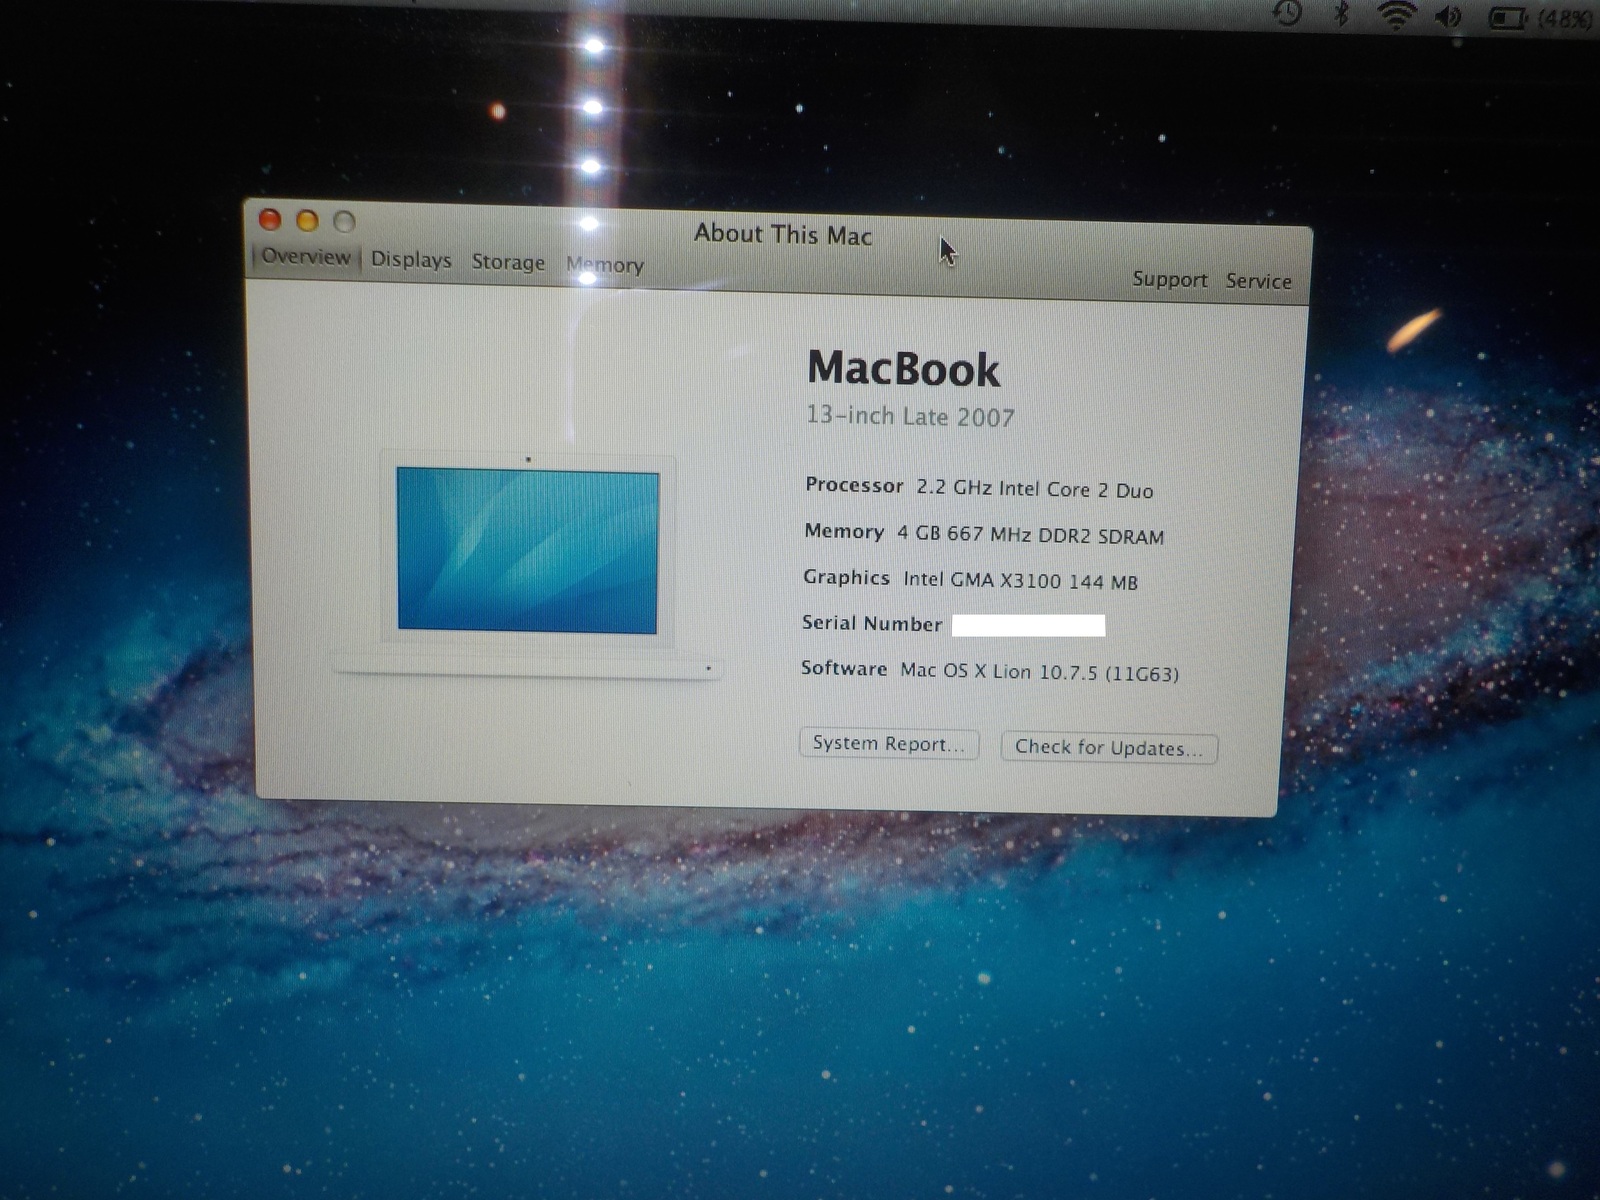
Task: Click the MacBook model heading
Action: point(903,369)
